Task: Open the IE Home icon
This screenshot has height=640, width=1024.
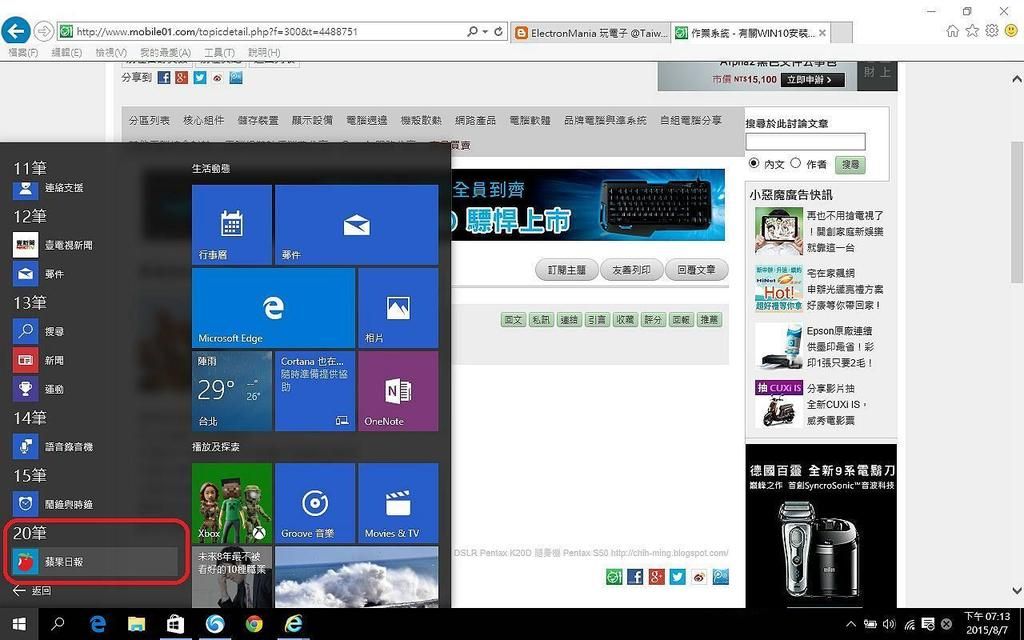Action: click(952, 31)
